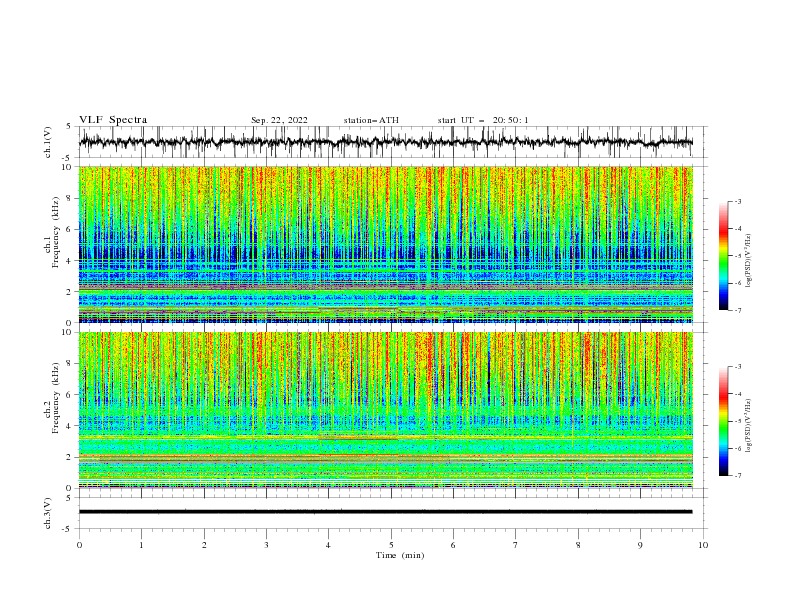The image size is (792, 612).
Task: Select the lower 'log(PSD)(V²/Hz)' colorbar label
Action: 749,425
